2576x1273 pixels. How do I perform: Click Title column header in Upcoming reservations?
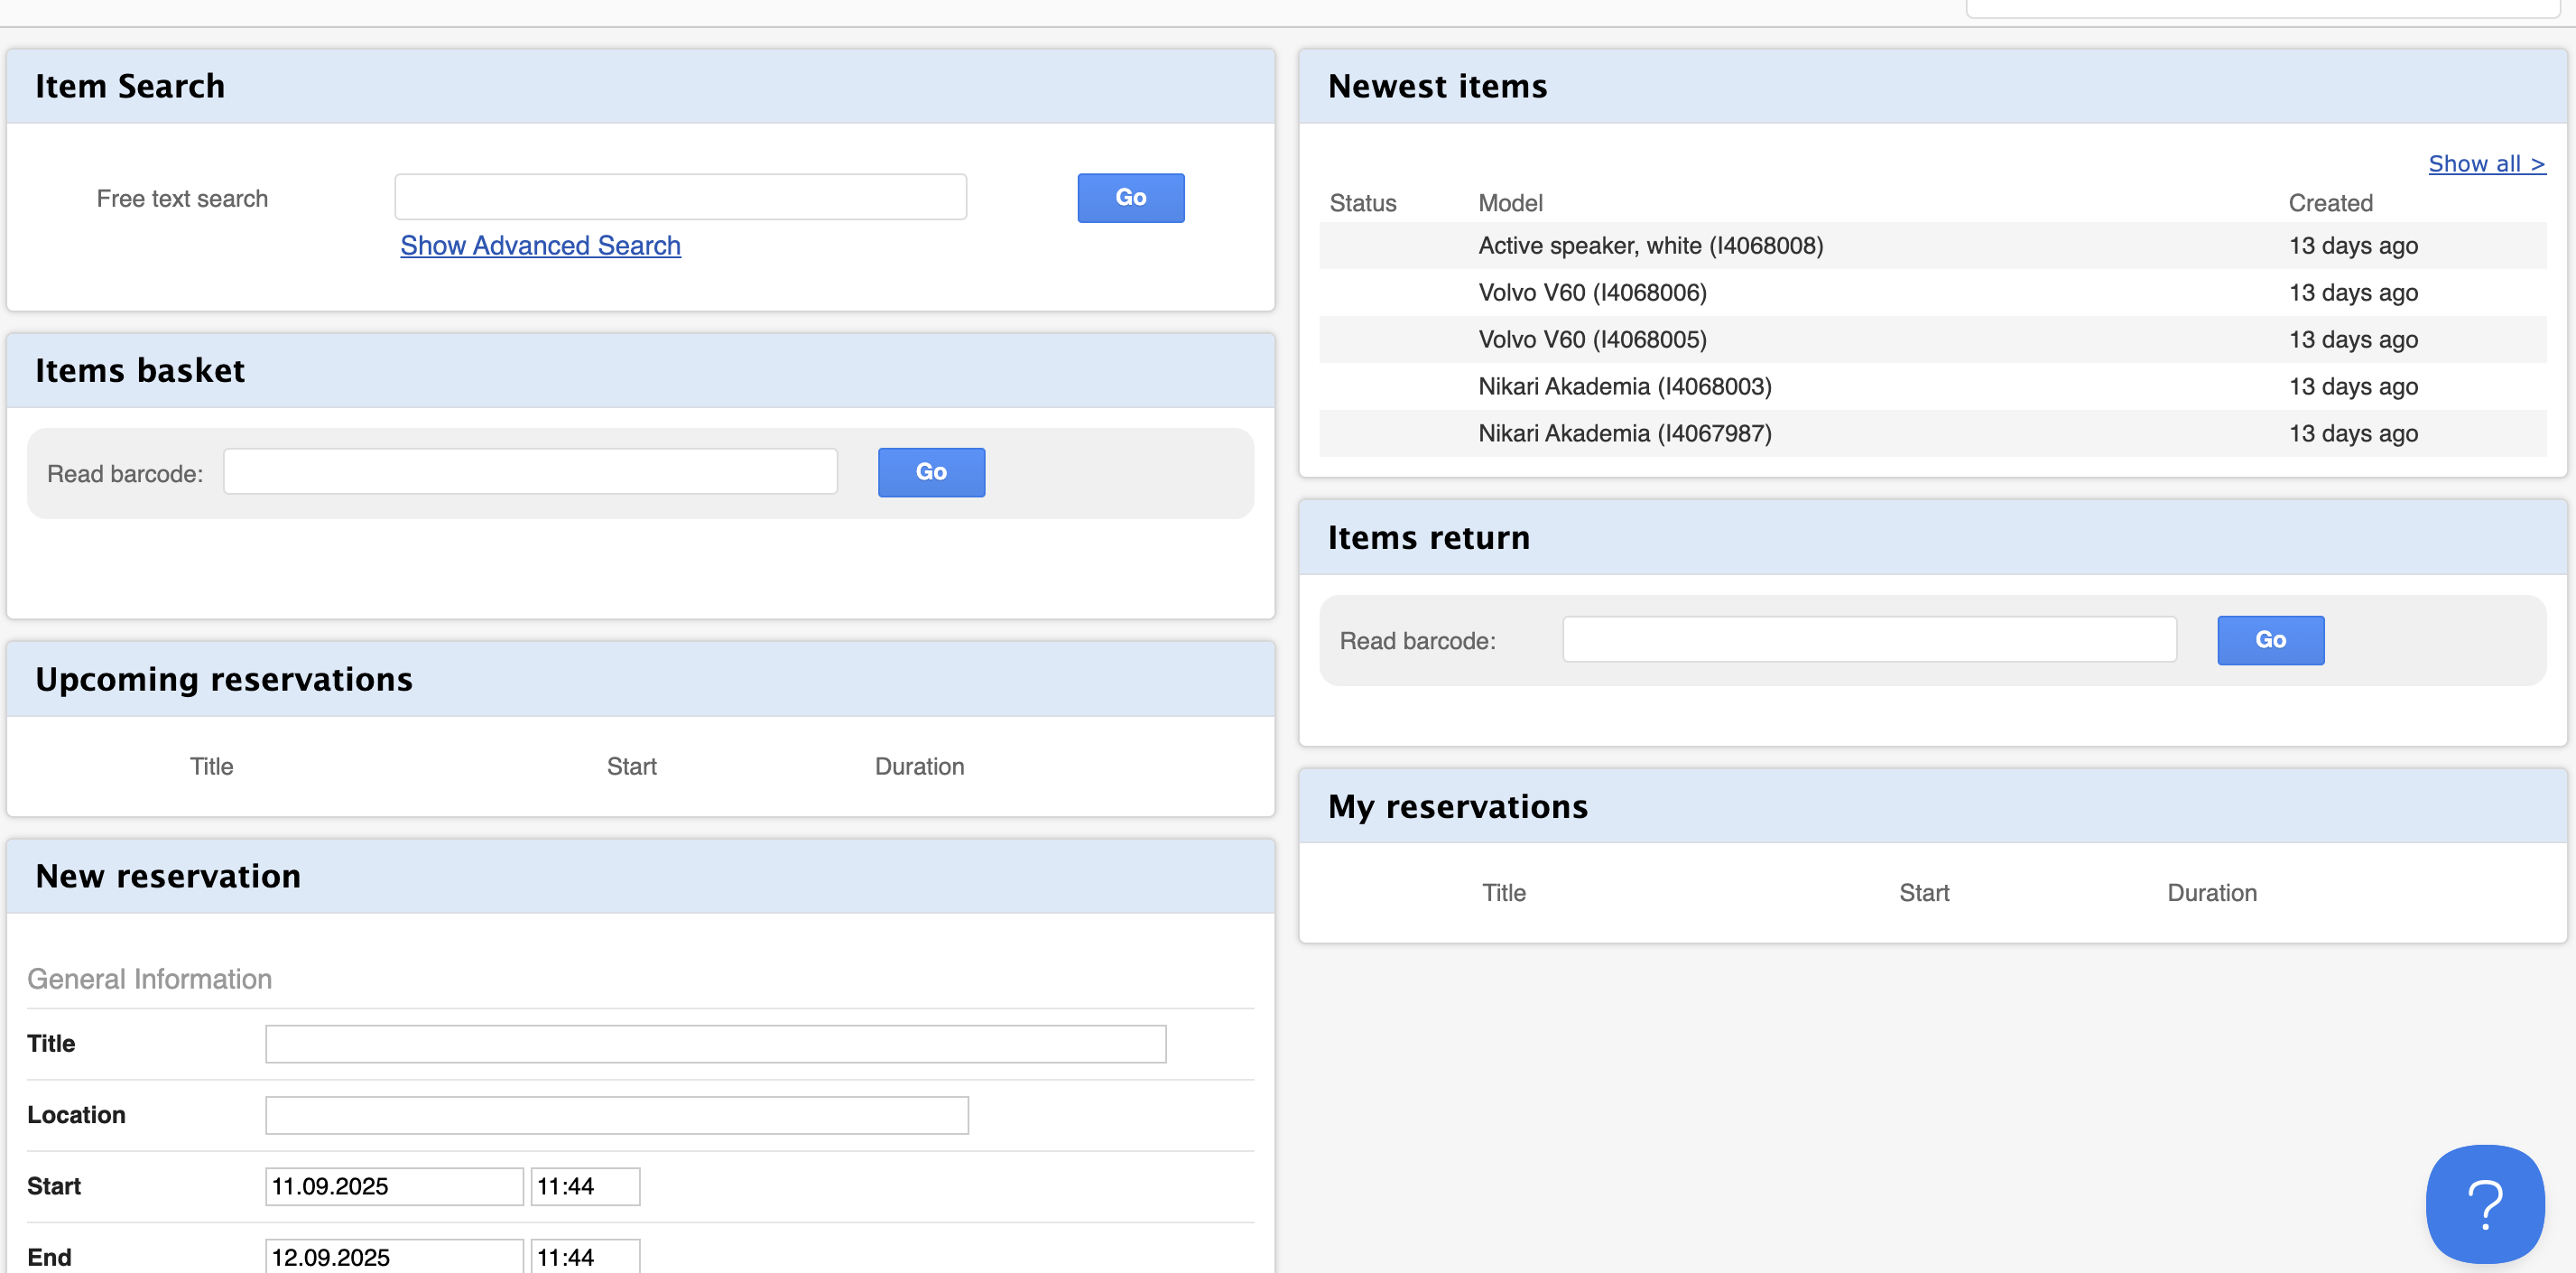211,766
